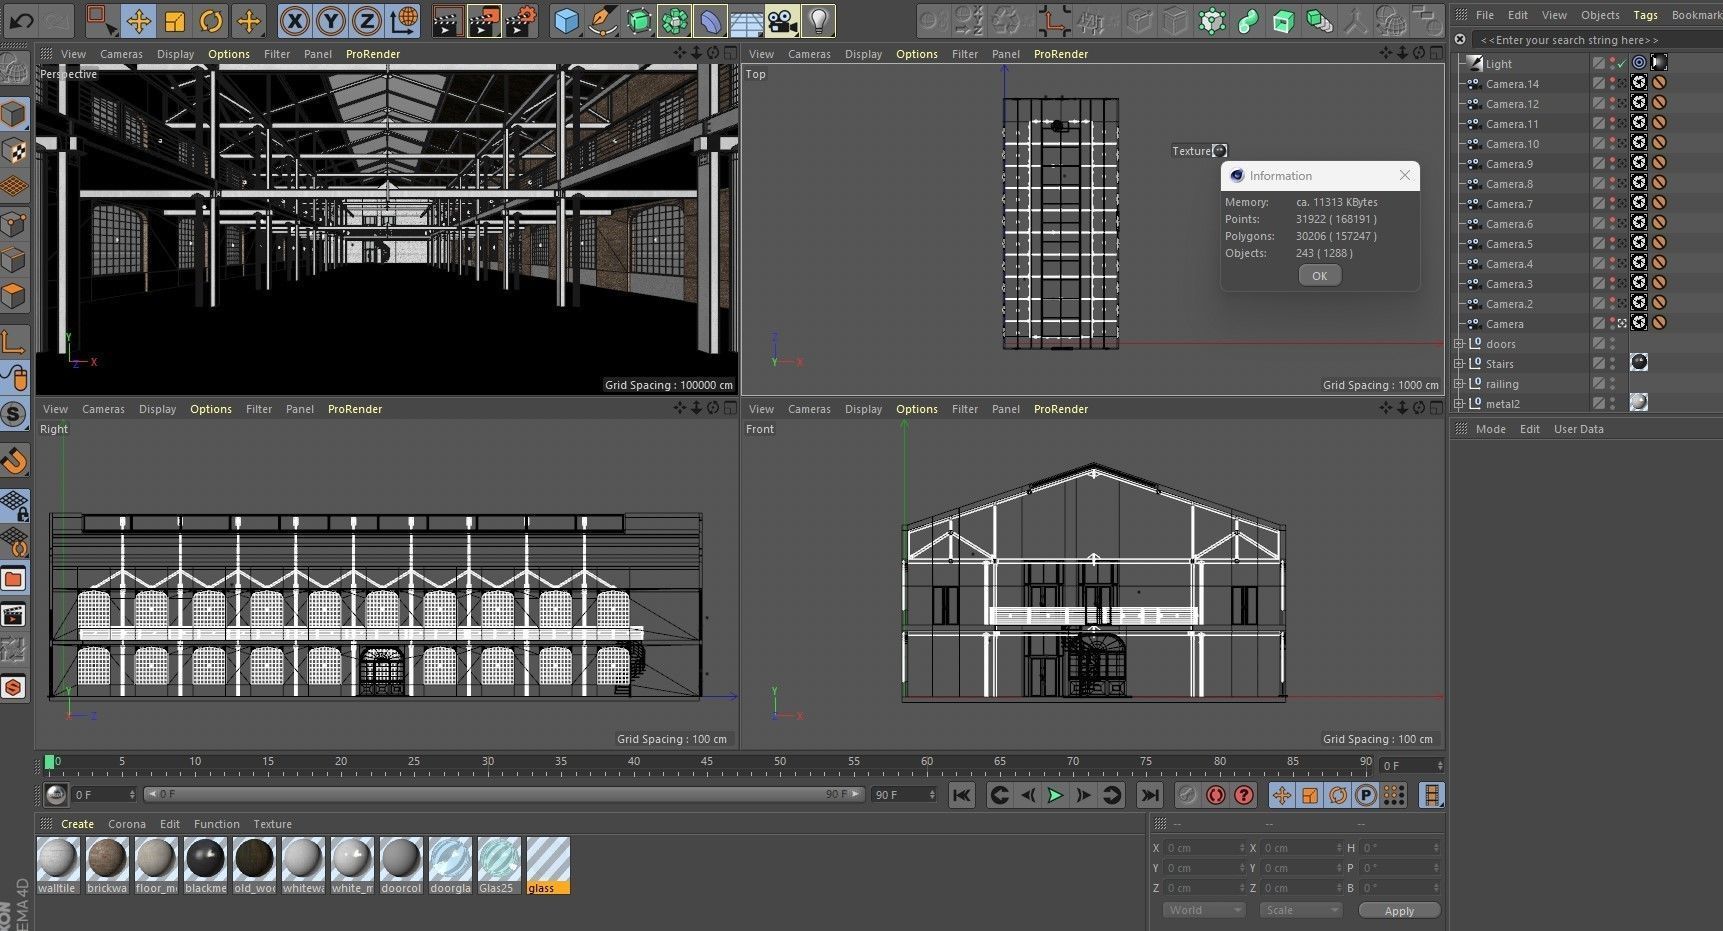Image resolution: width=1723 pixels, height=931 pixels.
Task: Toggle the Parameter P keyframe button
Action: tap(1365, 795)
